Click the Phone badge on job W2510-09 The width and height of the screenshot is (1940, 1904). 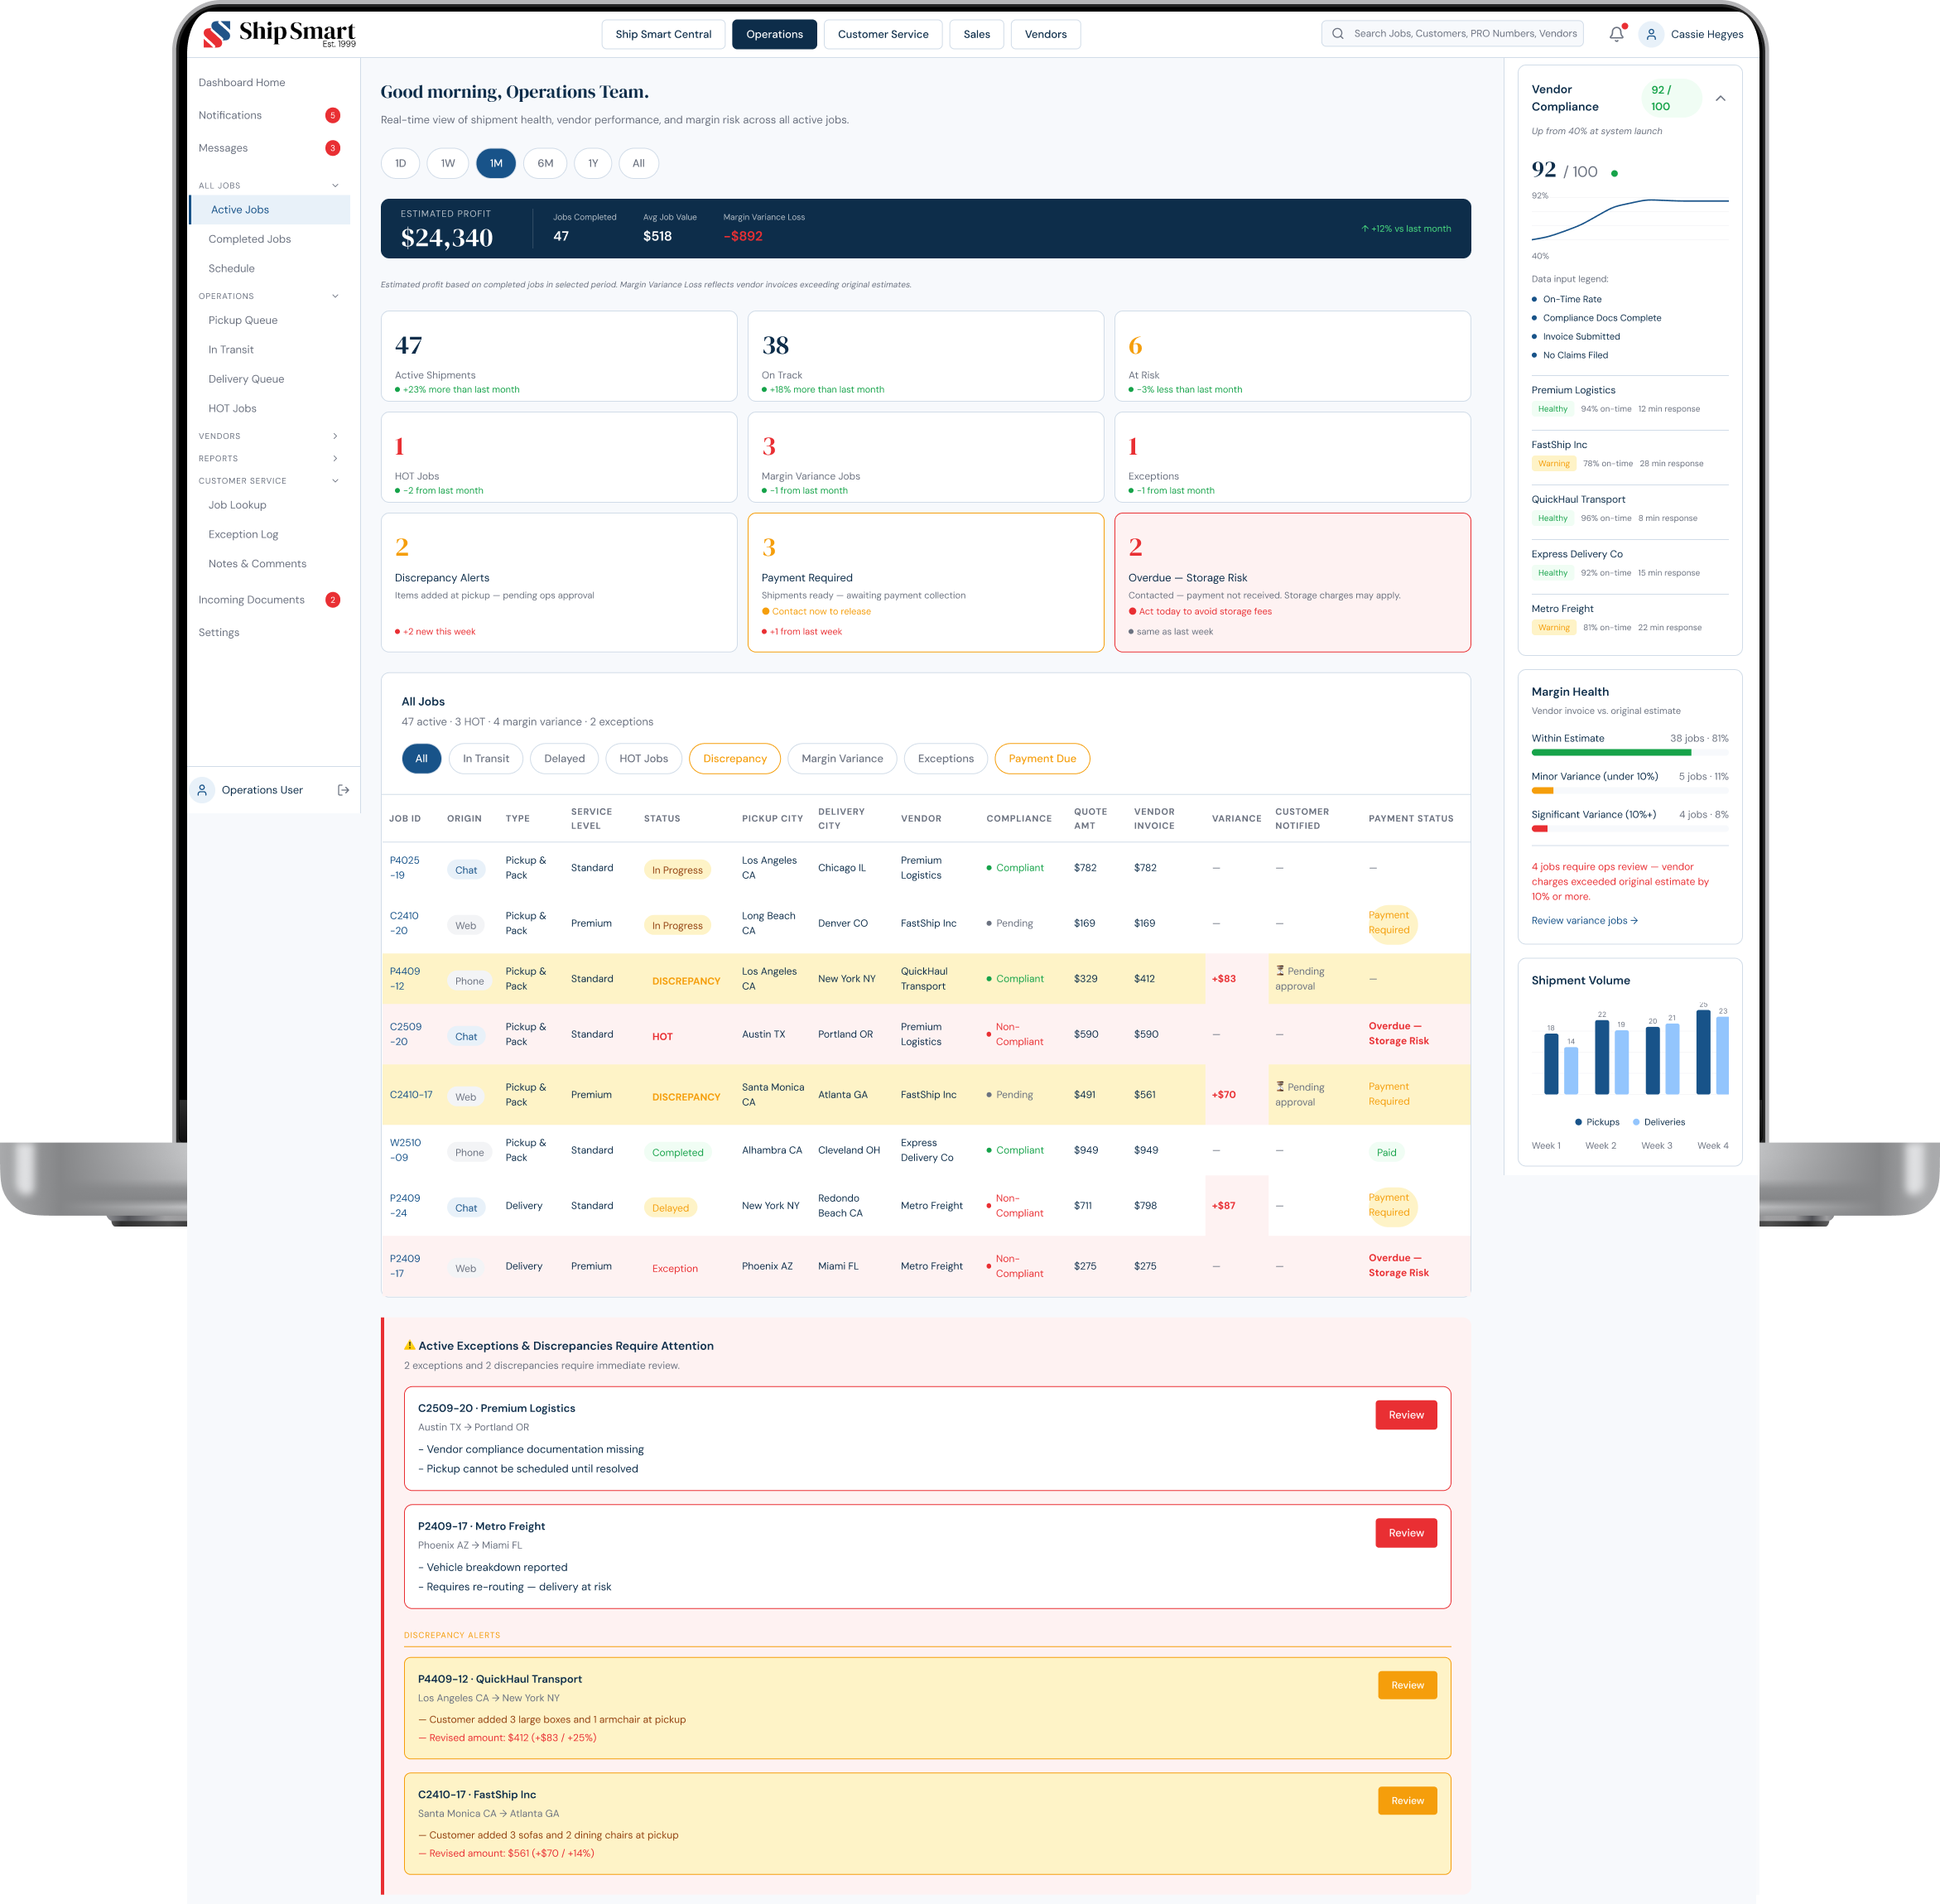pyautogui.click(x=469, y=1152)
